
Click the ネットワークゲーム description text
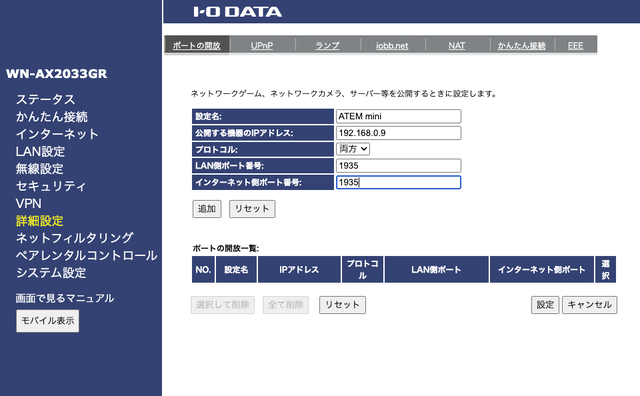[344, 94]
